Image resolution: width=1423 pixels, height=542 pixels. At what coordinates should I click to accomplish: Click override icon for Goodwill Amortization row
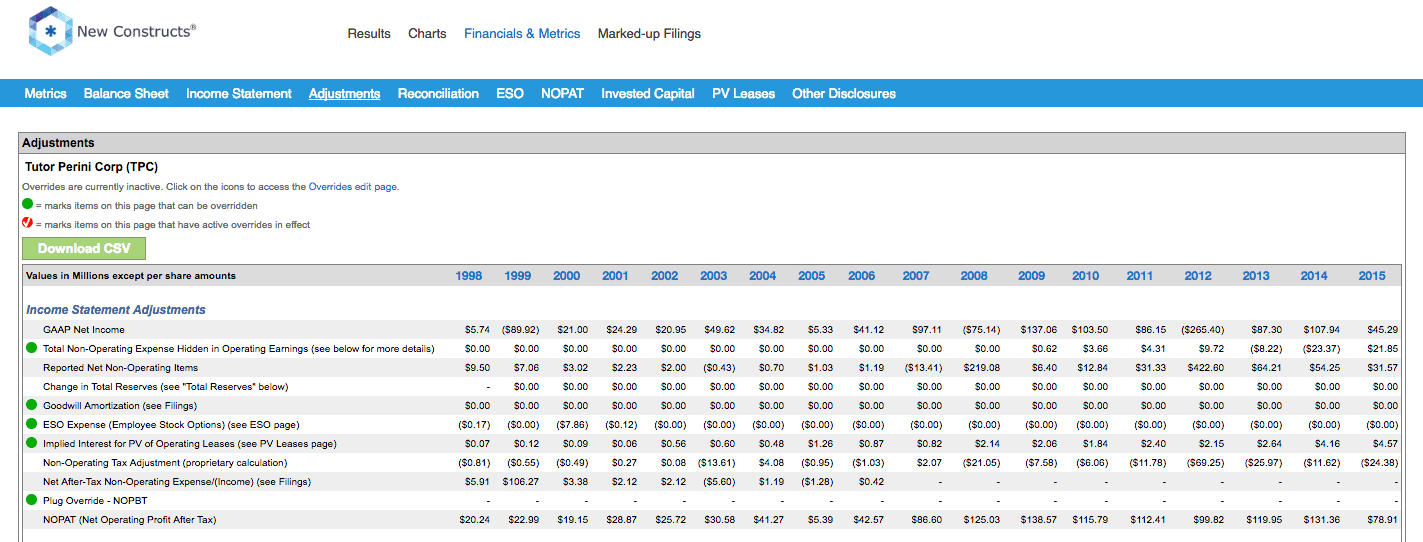tap(31, 406)
